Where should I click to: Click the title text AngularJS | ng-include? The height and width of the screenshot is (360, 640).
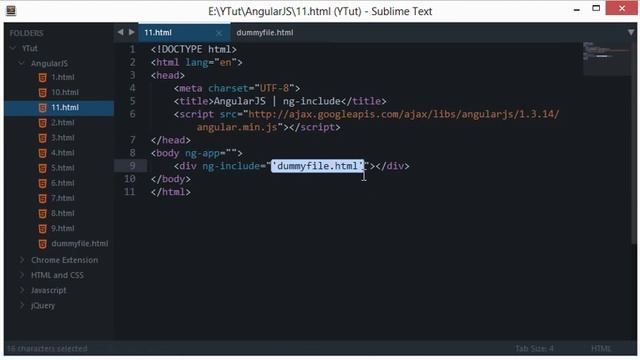(x=277, y=101)
